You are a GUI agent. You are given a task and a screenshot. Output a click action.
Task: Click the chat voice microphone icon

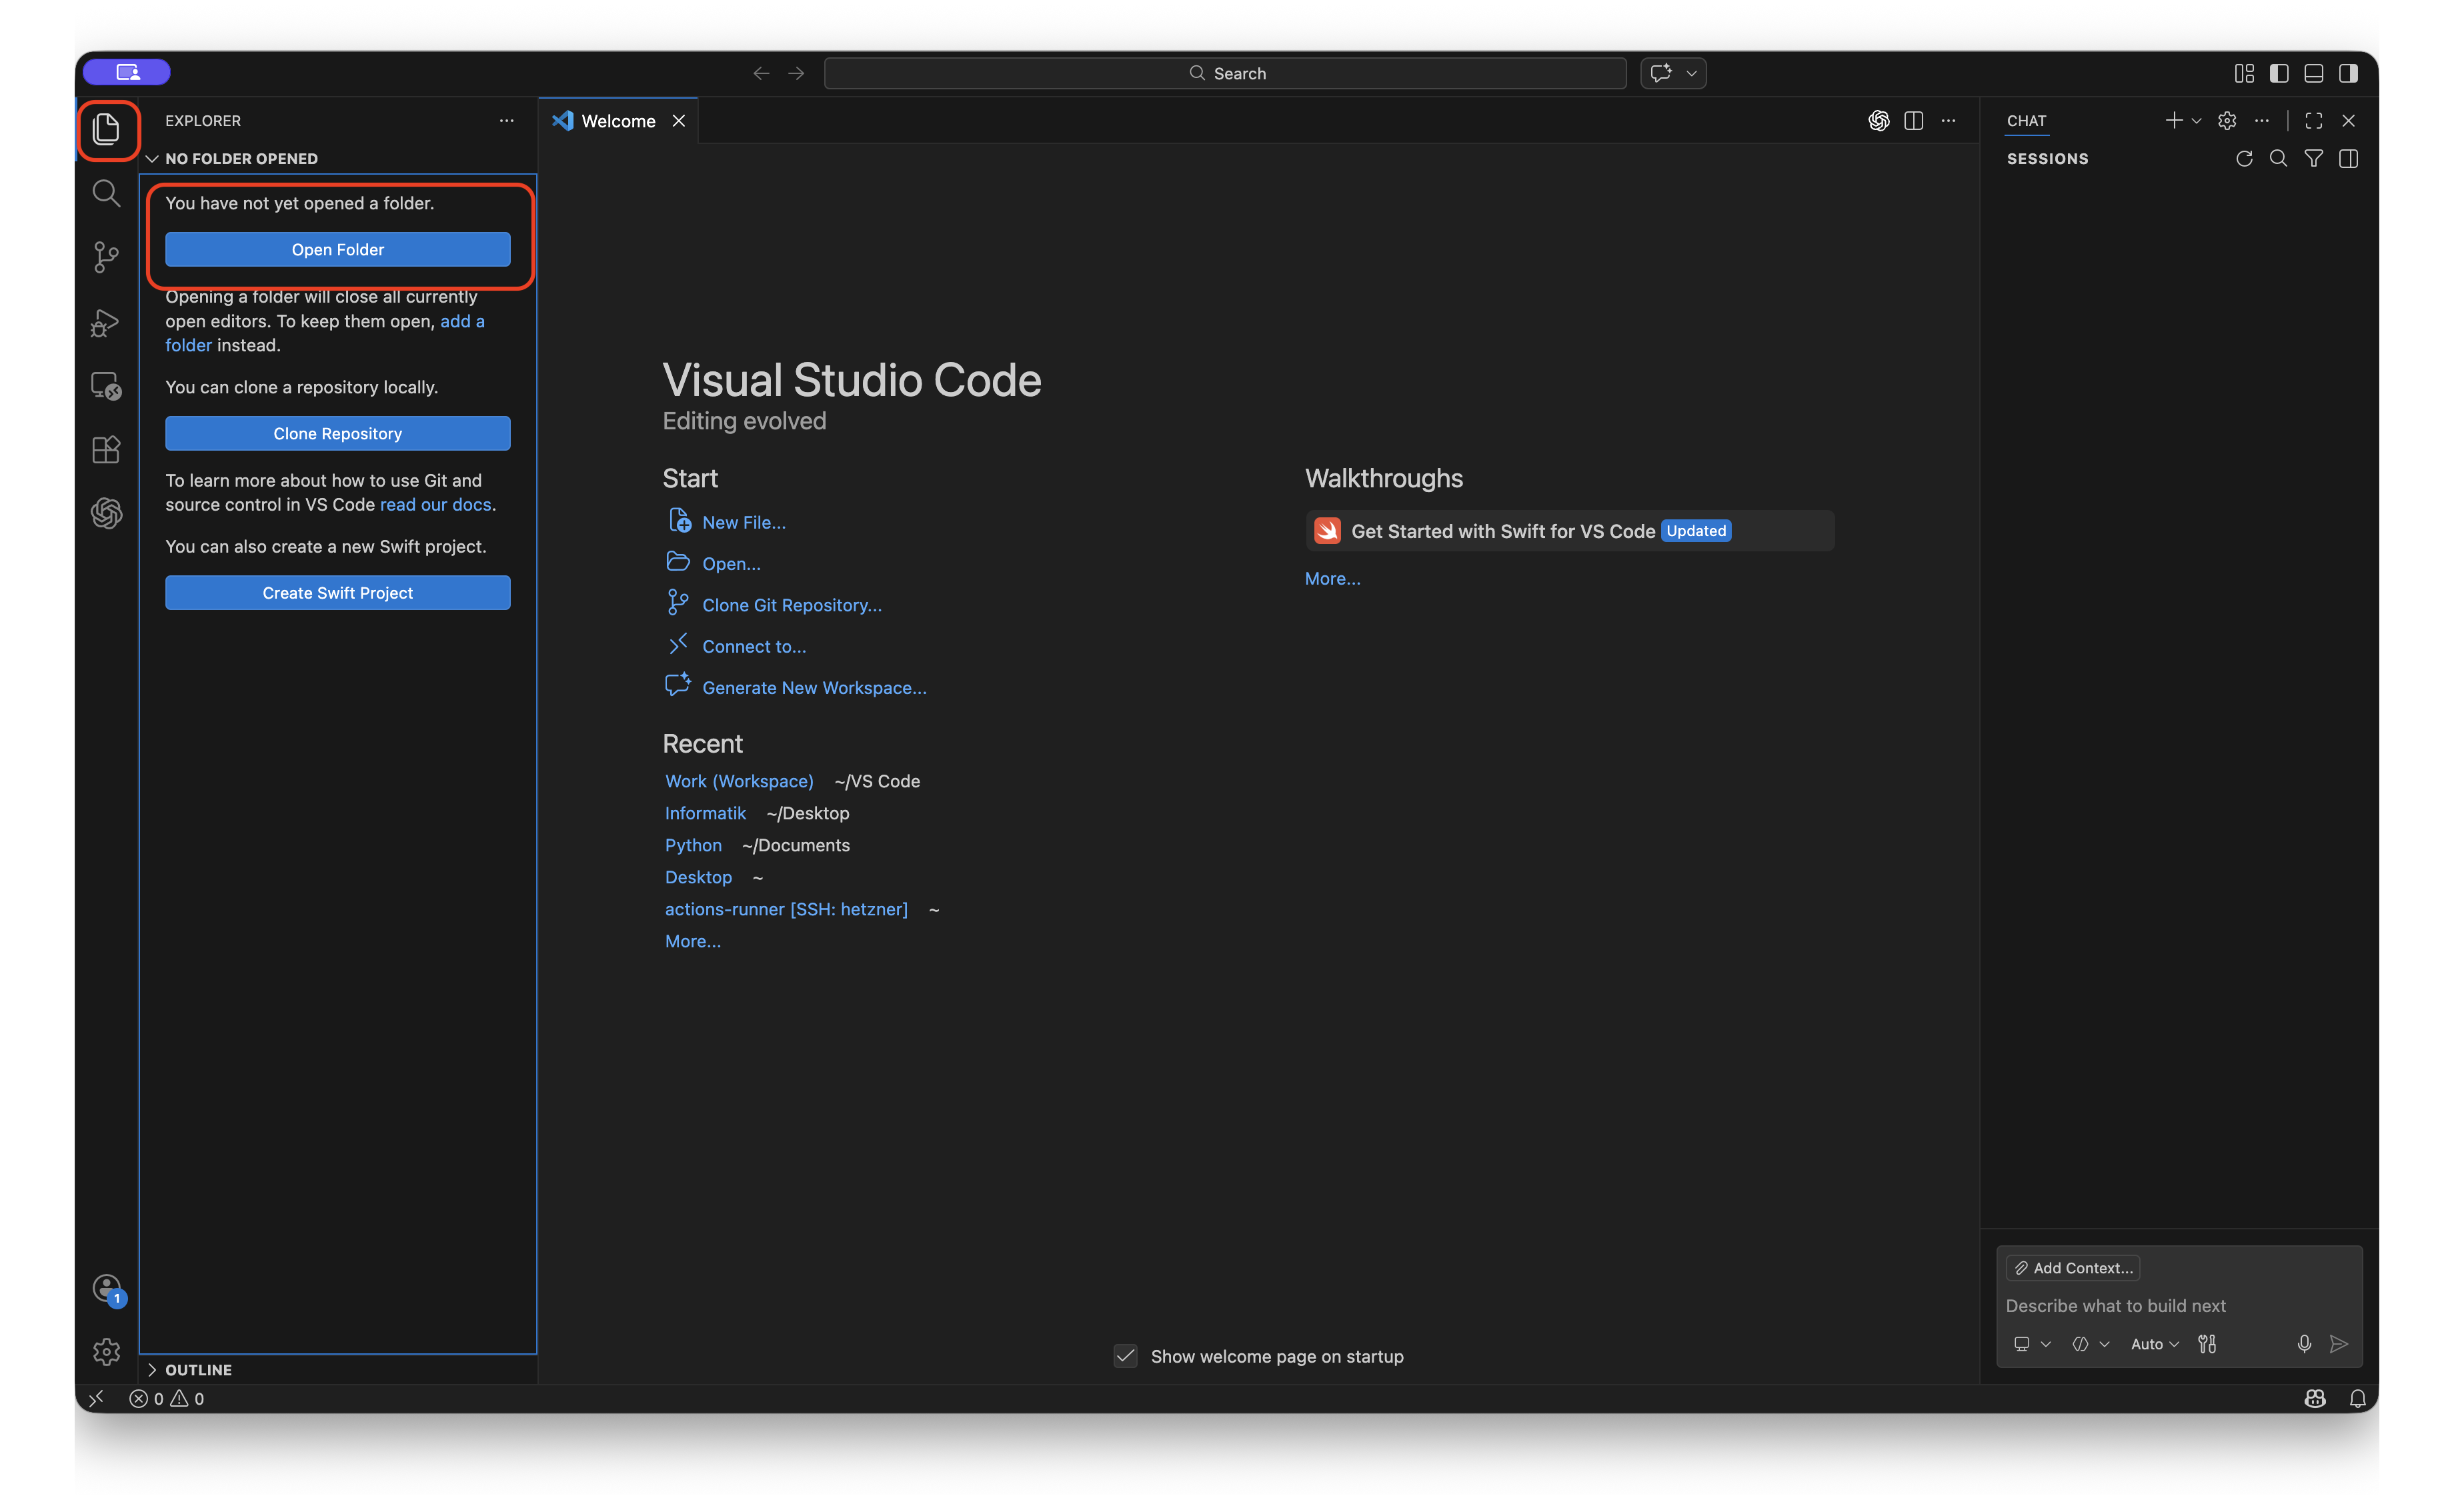(2304, 1344)
